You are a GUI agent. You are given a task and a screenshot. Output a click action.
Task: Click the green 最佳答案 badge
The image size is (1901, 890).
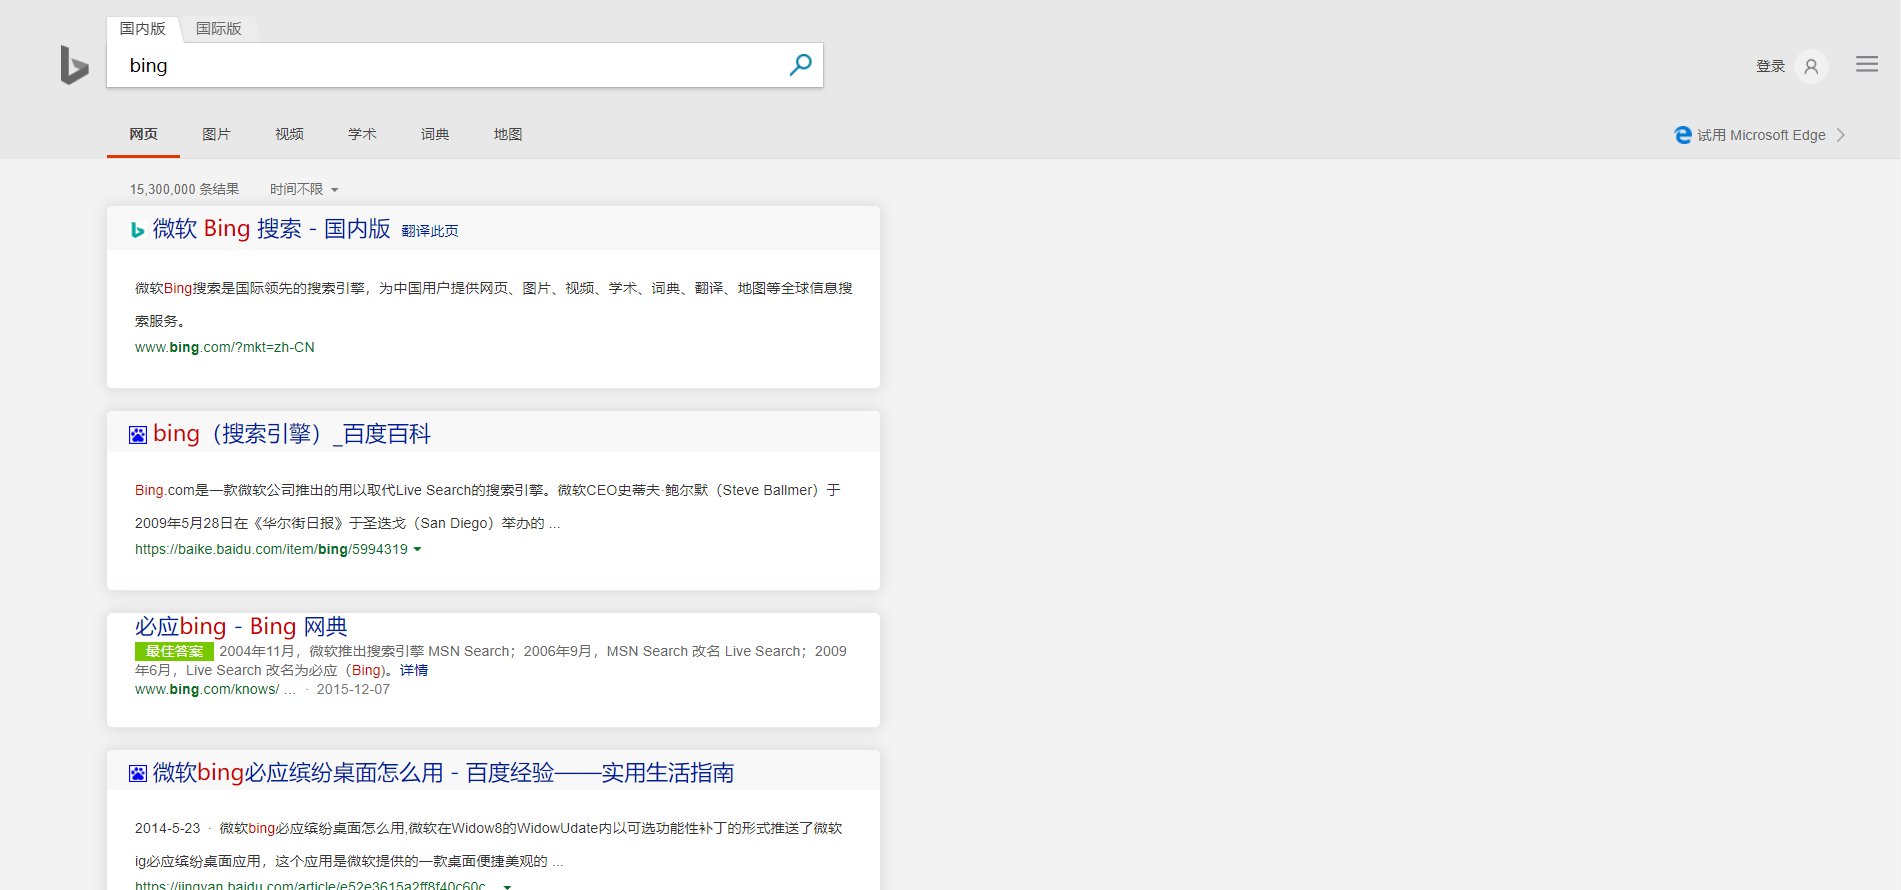[174, 651]
